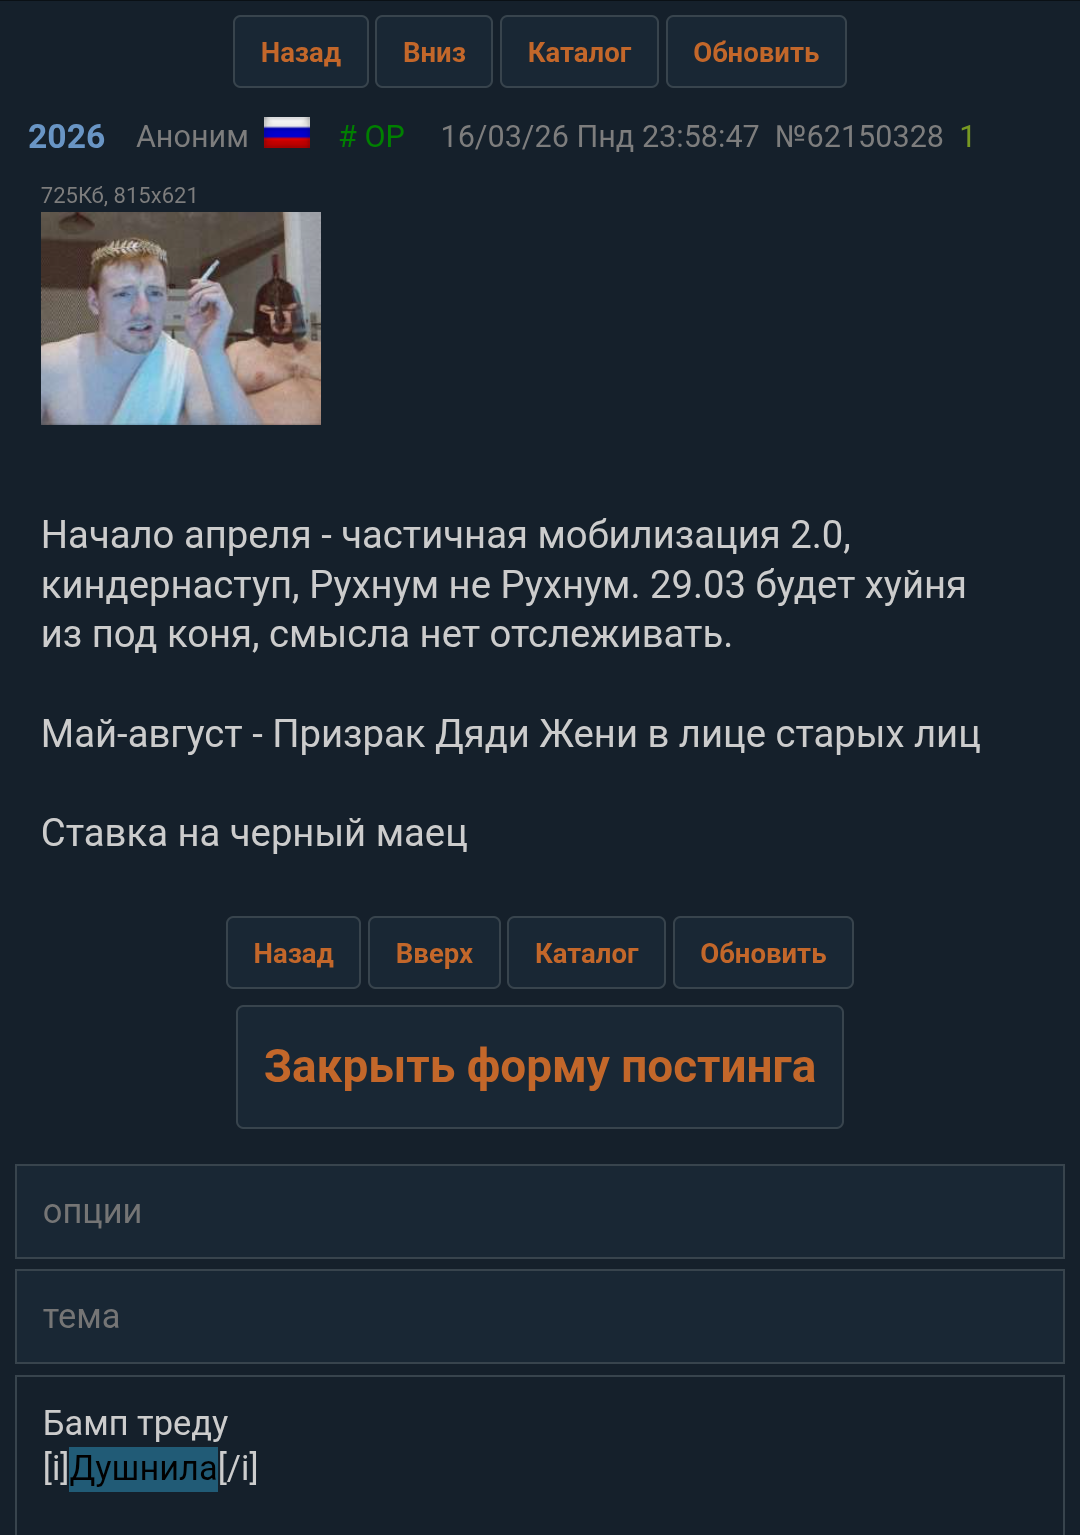Image resolution: width=1080 pixels, height=1535 pixels.
Task: Collapse form via Закрыть форму постинга
Action: [540, 1067]
